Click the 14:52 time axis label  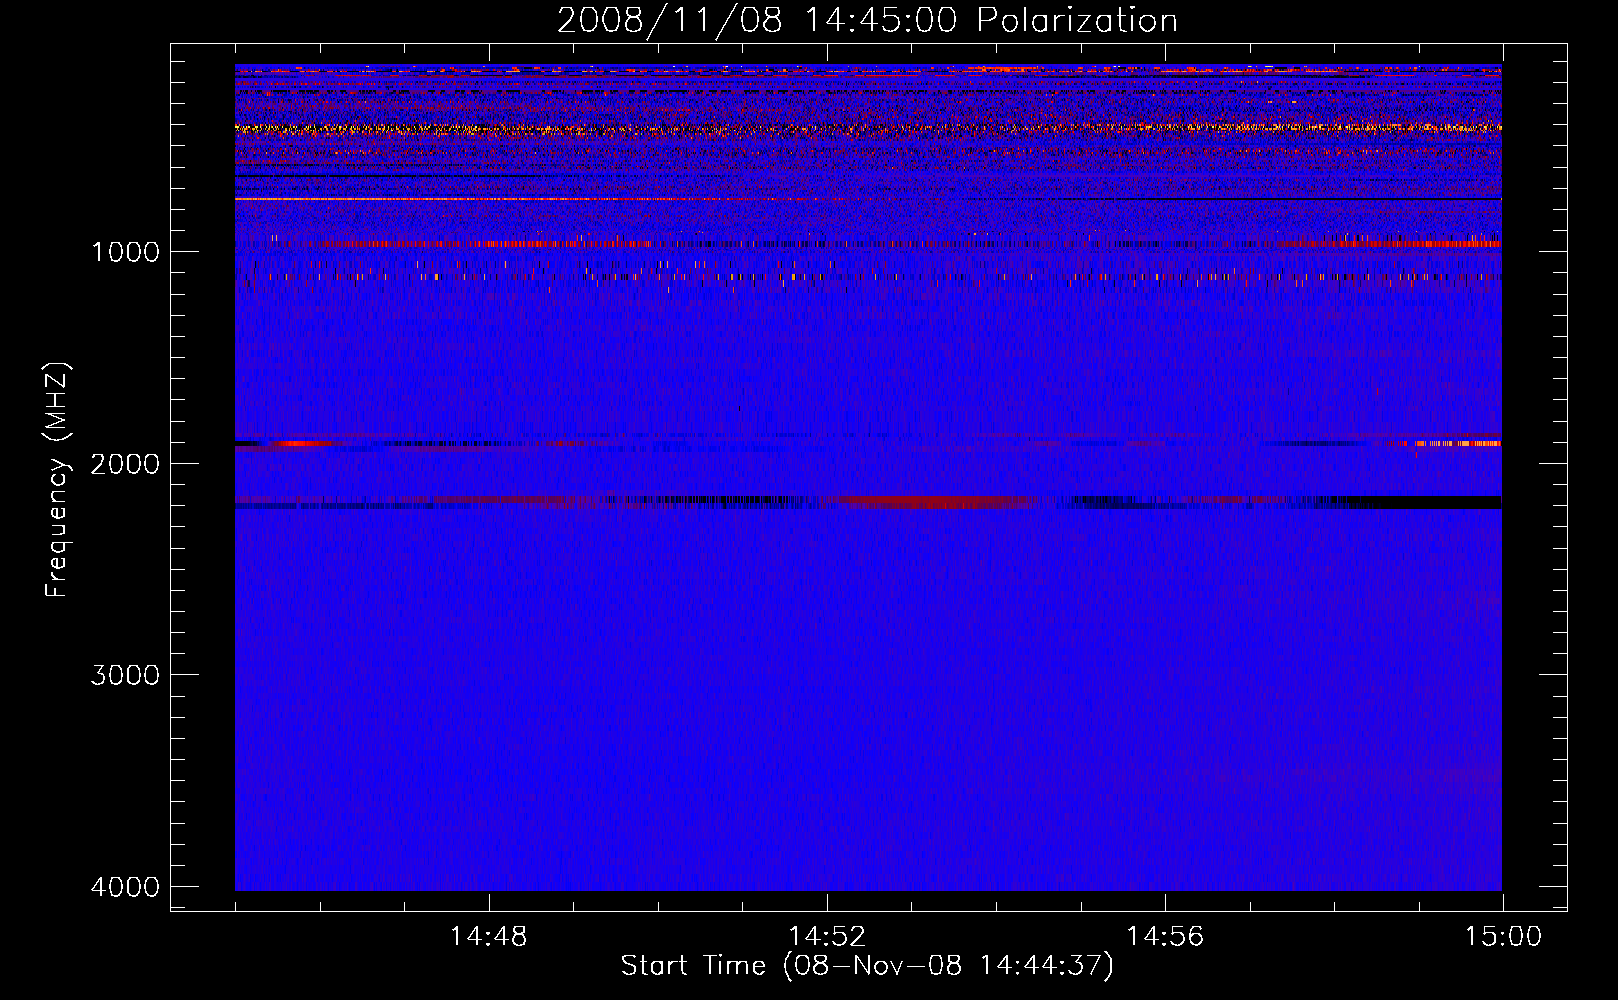826,937
